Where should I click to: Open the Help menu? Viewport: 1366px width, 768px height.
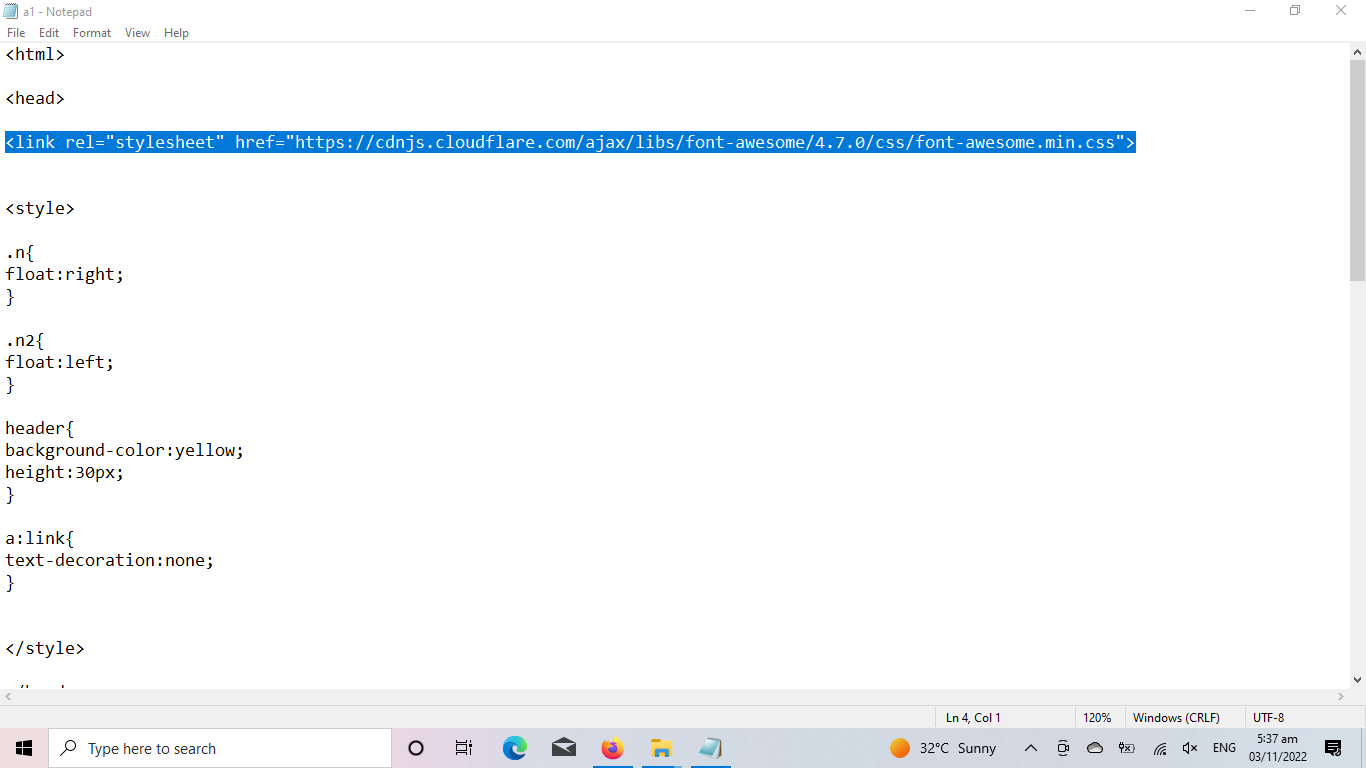coord(176,33)
